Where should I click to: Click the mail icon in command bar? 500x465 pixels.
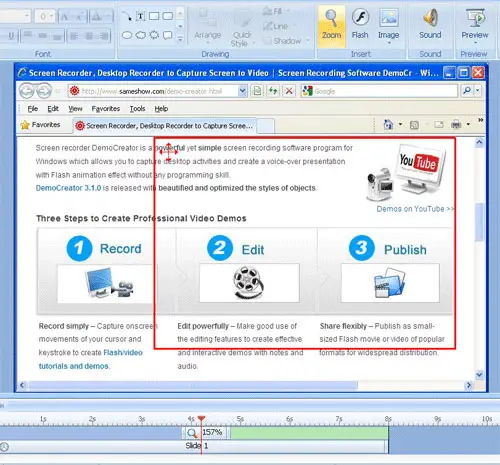coord(439,125)
